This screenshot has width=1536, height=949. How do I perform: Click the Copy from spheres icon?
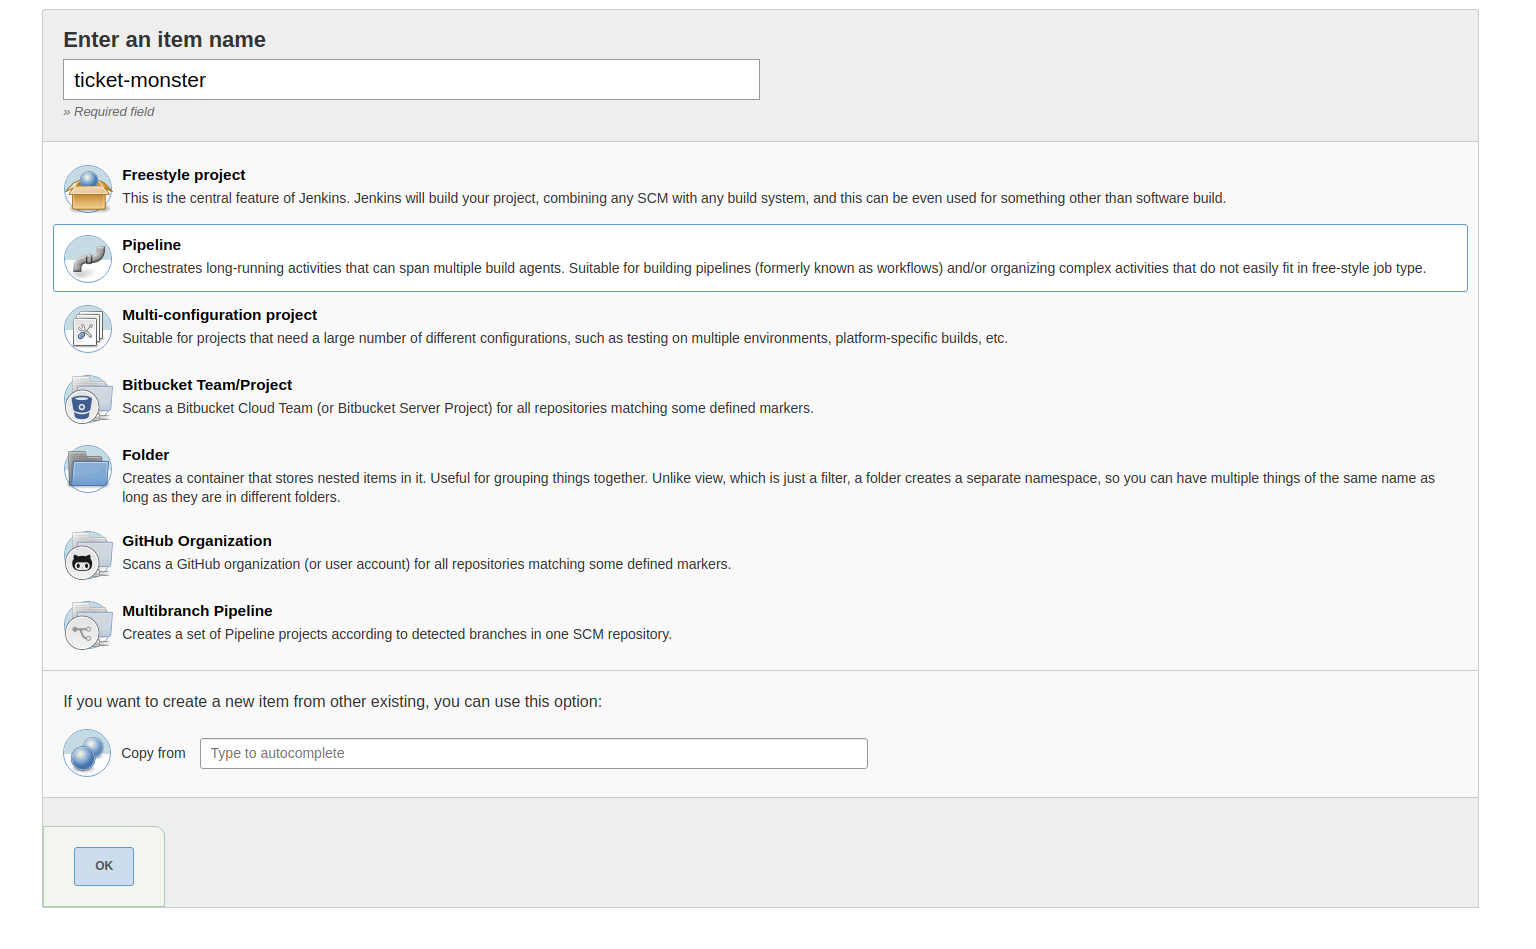87,753
